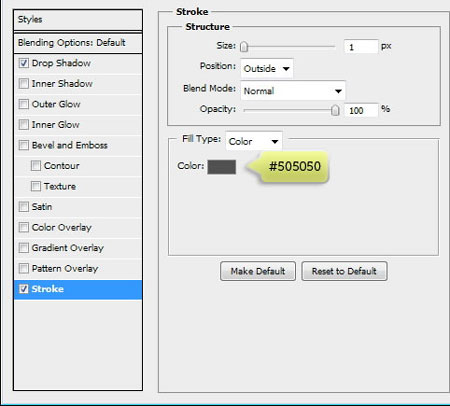This screenshot has height=406, width=450.
Task: Select the Color Overlay label
Action: (x=62, y=228)
